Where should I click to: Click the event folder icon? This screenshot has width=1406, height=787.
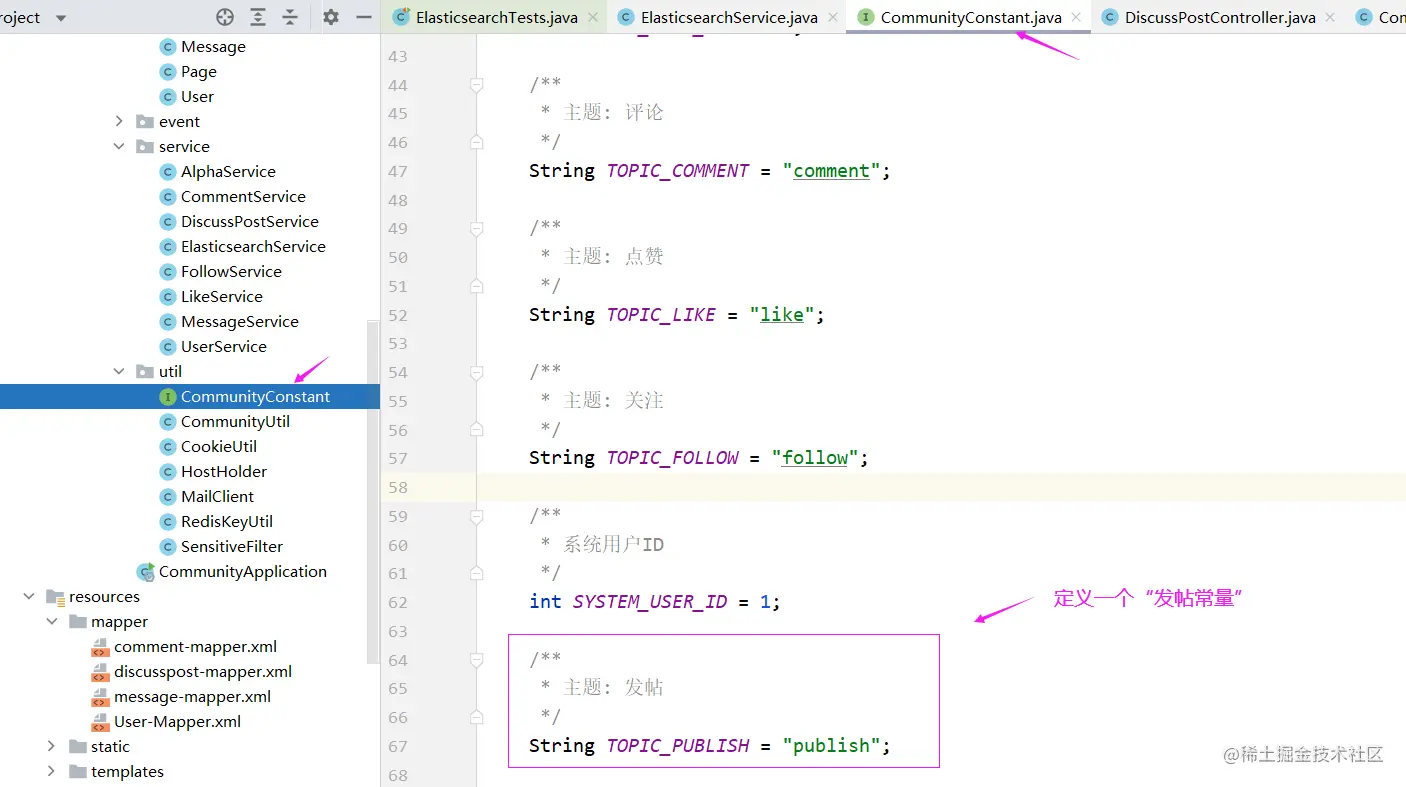(145, 121)
